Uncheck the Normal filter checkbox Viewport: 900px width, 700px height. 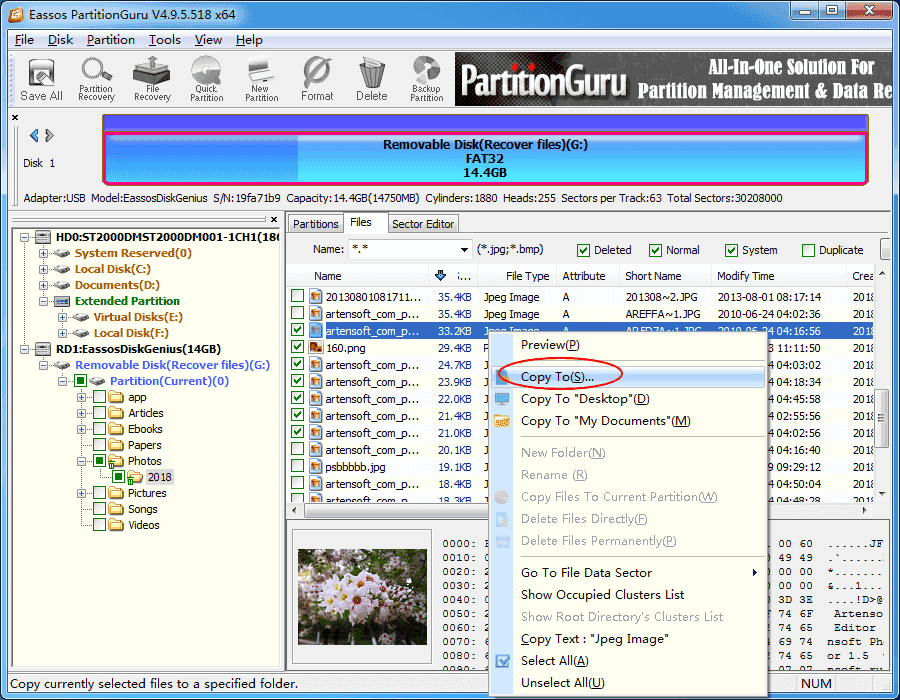(x=655, y=250)
